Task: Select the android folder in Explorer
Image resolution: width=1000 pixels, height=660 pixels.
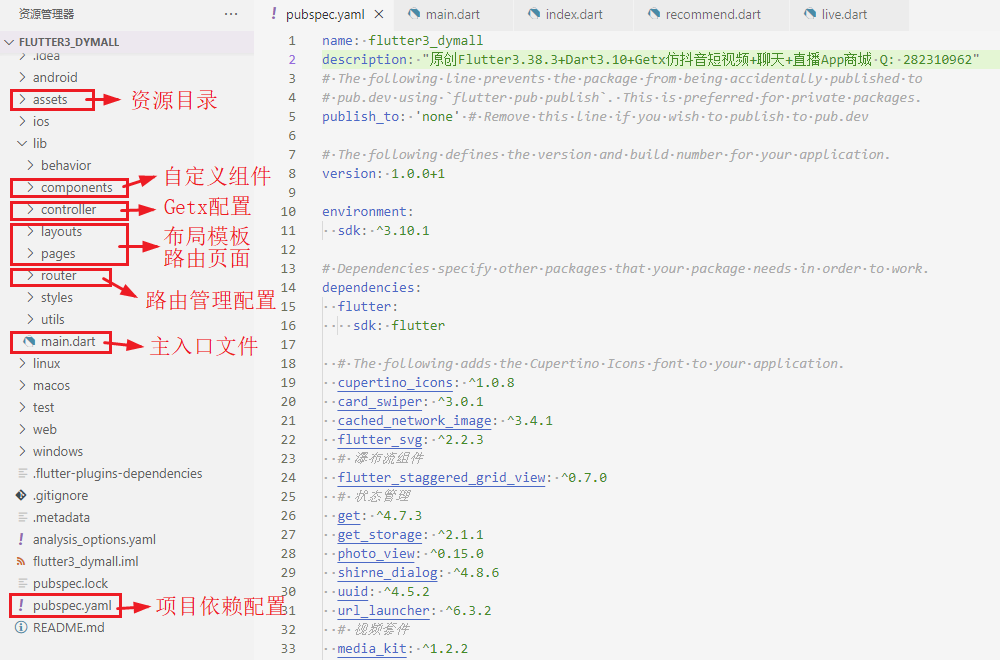Action: (x=54, y=77)
